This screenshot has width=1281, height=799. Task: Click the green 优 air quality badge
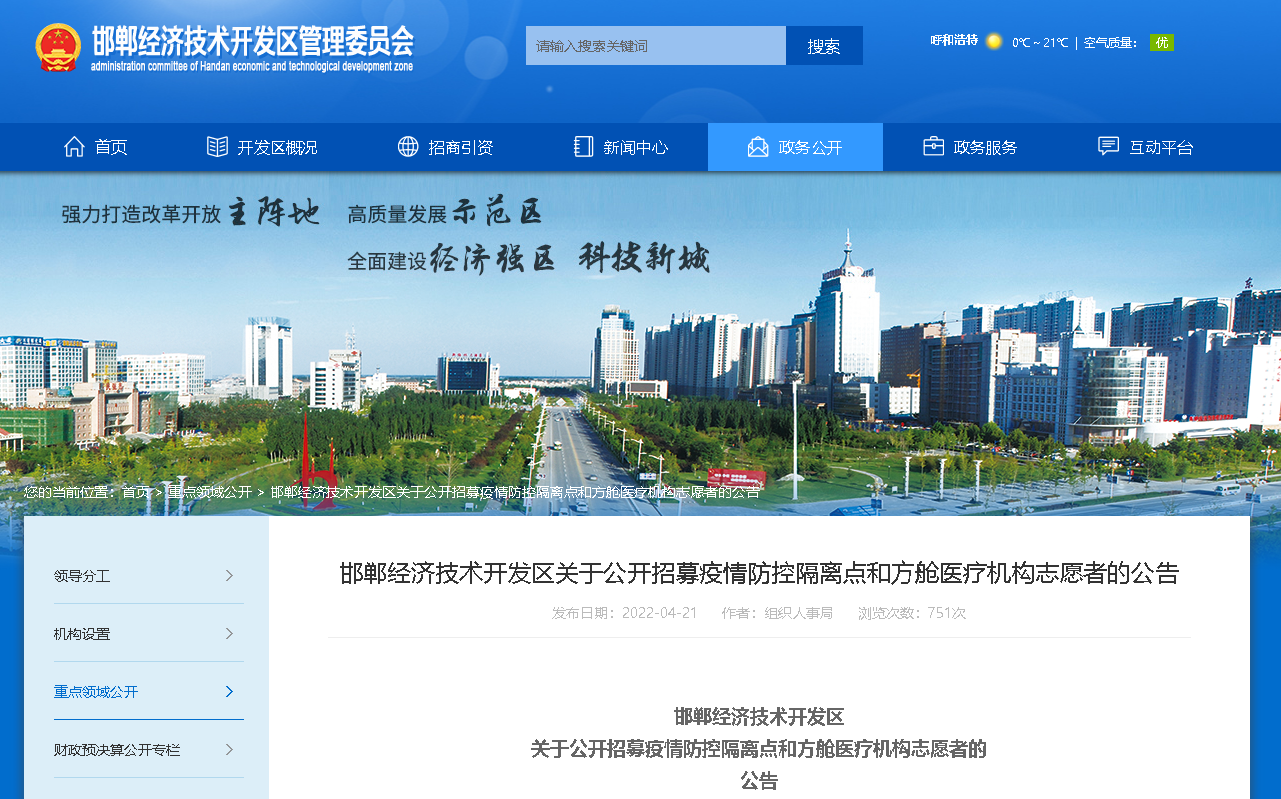click(1161, 42)
